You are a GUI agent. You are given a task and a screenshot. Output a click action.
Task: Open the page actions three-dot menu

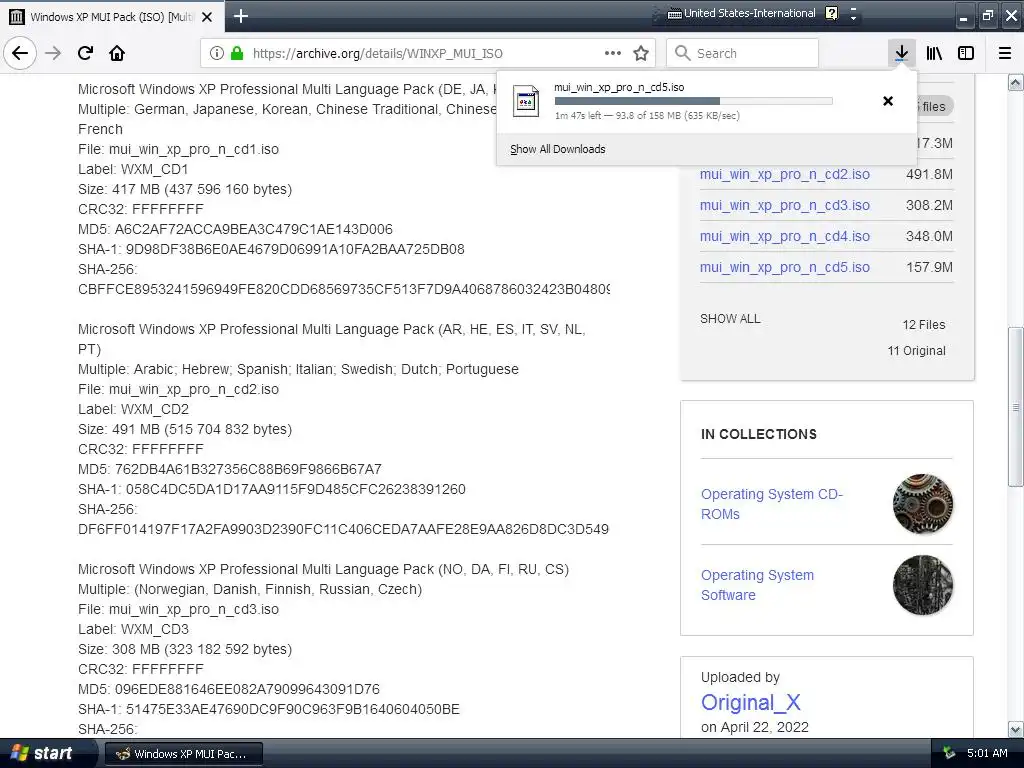point(613,53)
